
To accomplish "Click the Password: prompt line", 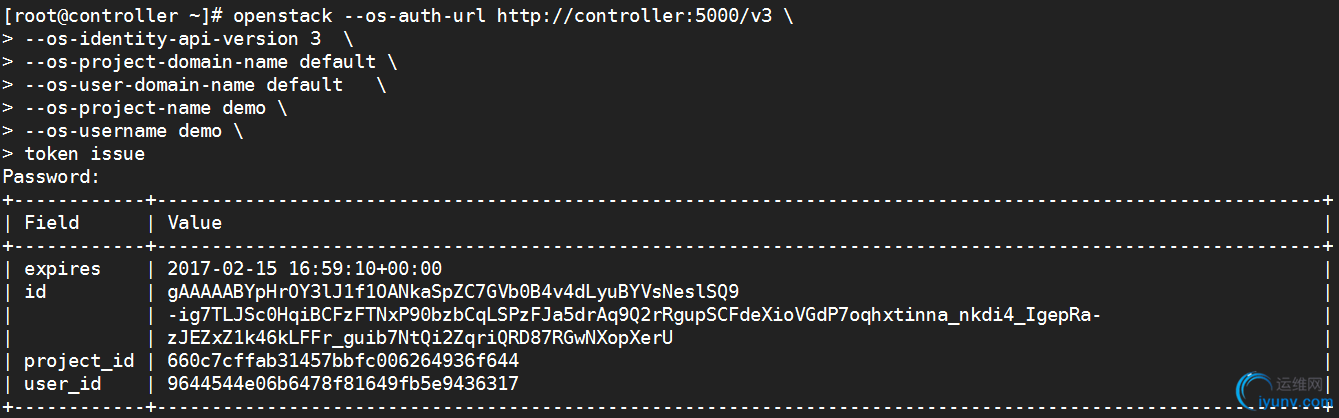I will tap(52, 177).
